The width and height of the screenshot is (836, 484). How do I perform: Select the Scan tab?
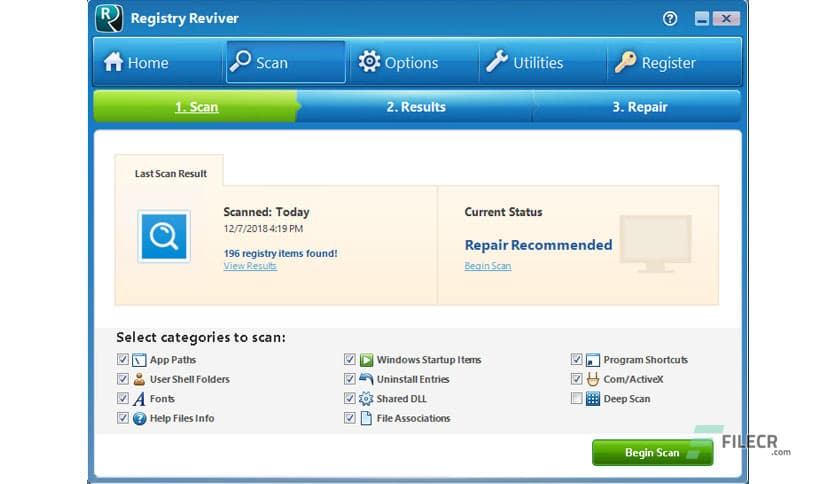click(286, 62)
